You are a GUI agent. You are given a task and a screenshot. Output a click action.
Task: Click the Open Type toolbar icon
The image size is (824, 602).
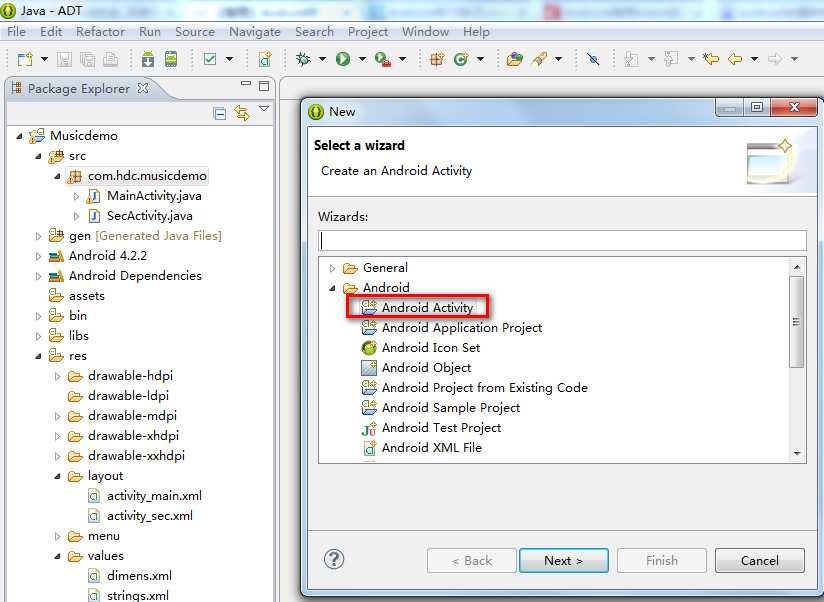click(515, 59)
